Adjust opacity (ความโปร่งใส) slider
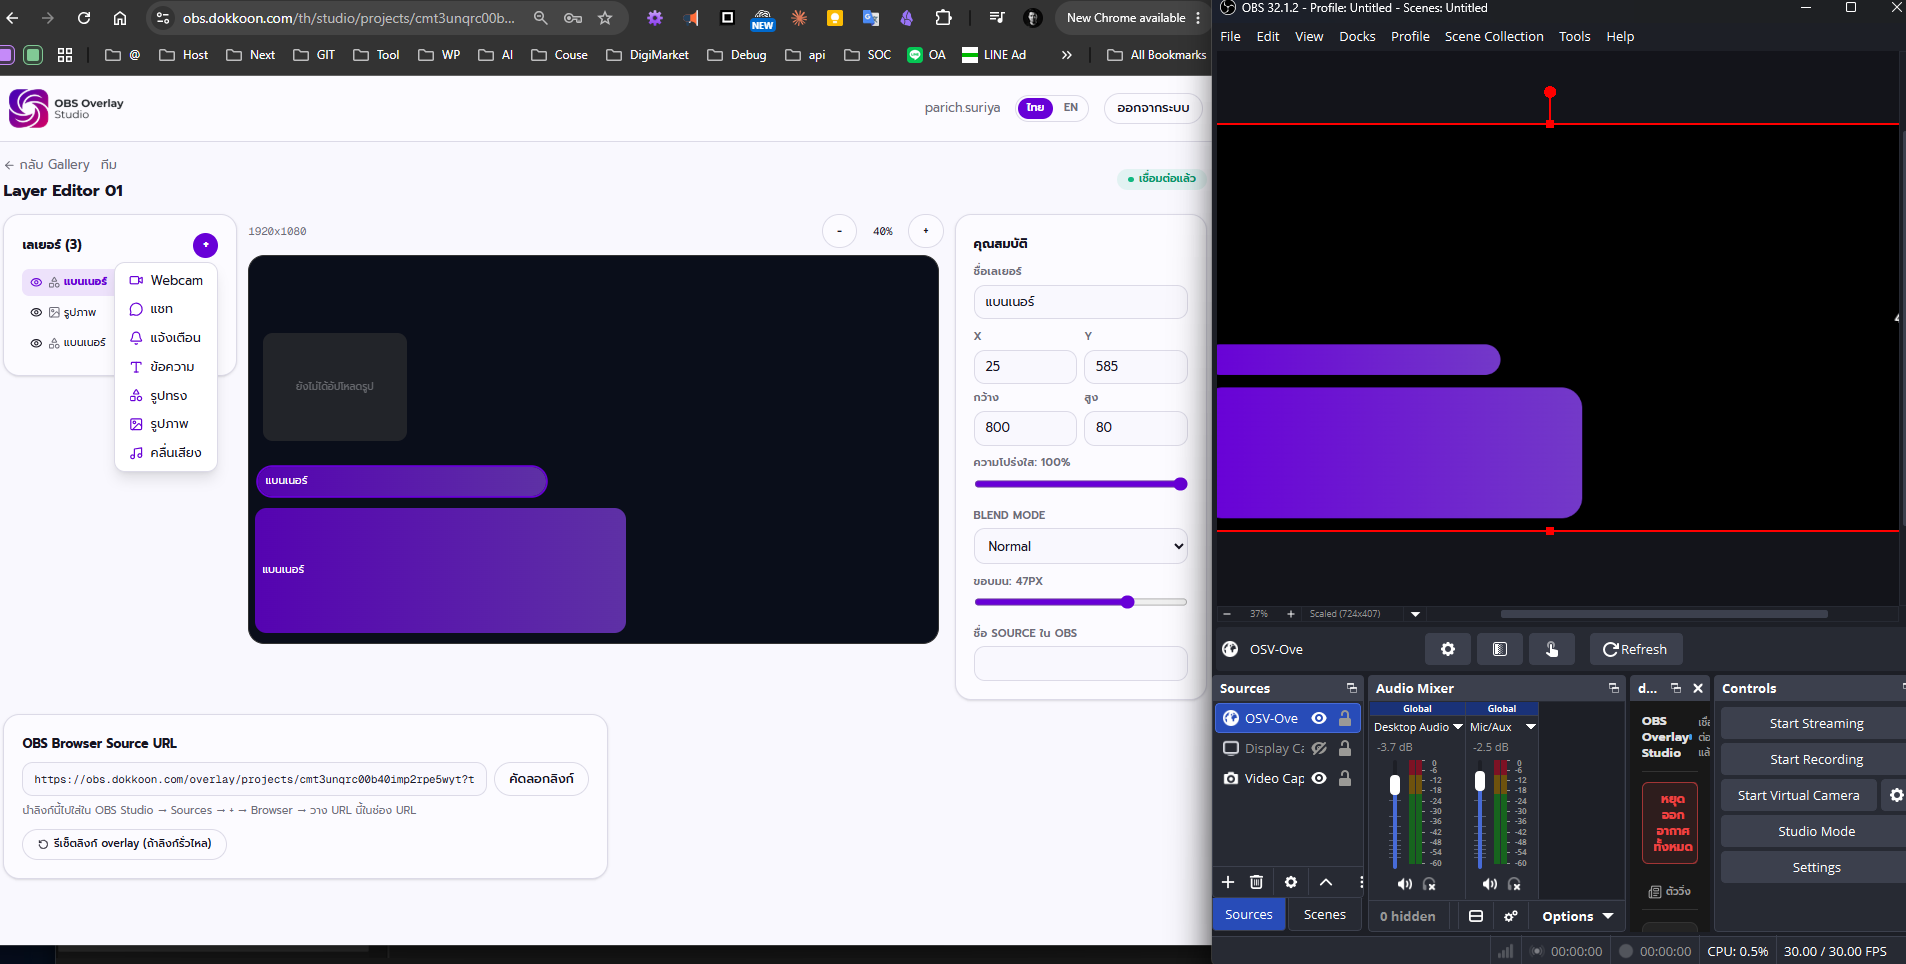This screenshot has width=1906, height=964. 1081,484
